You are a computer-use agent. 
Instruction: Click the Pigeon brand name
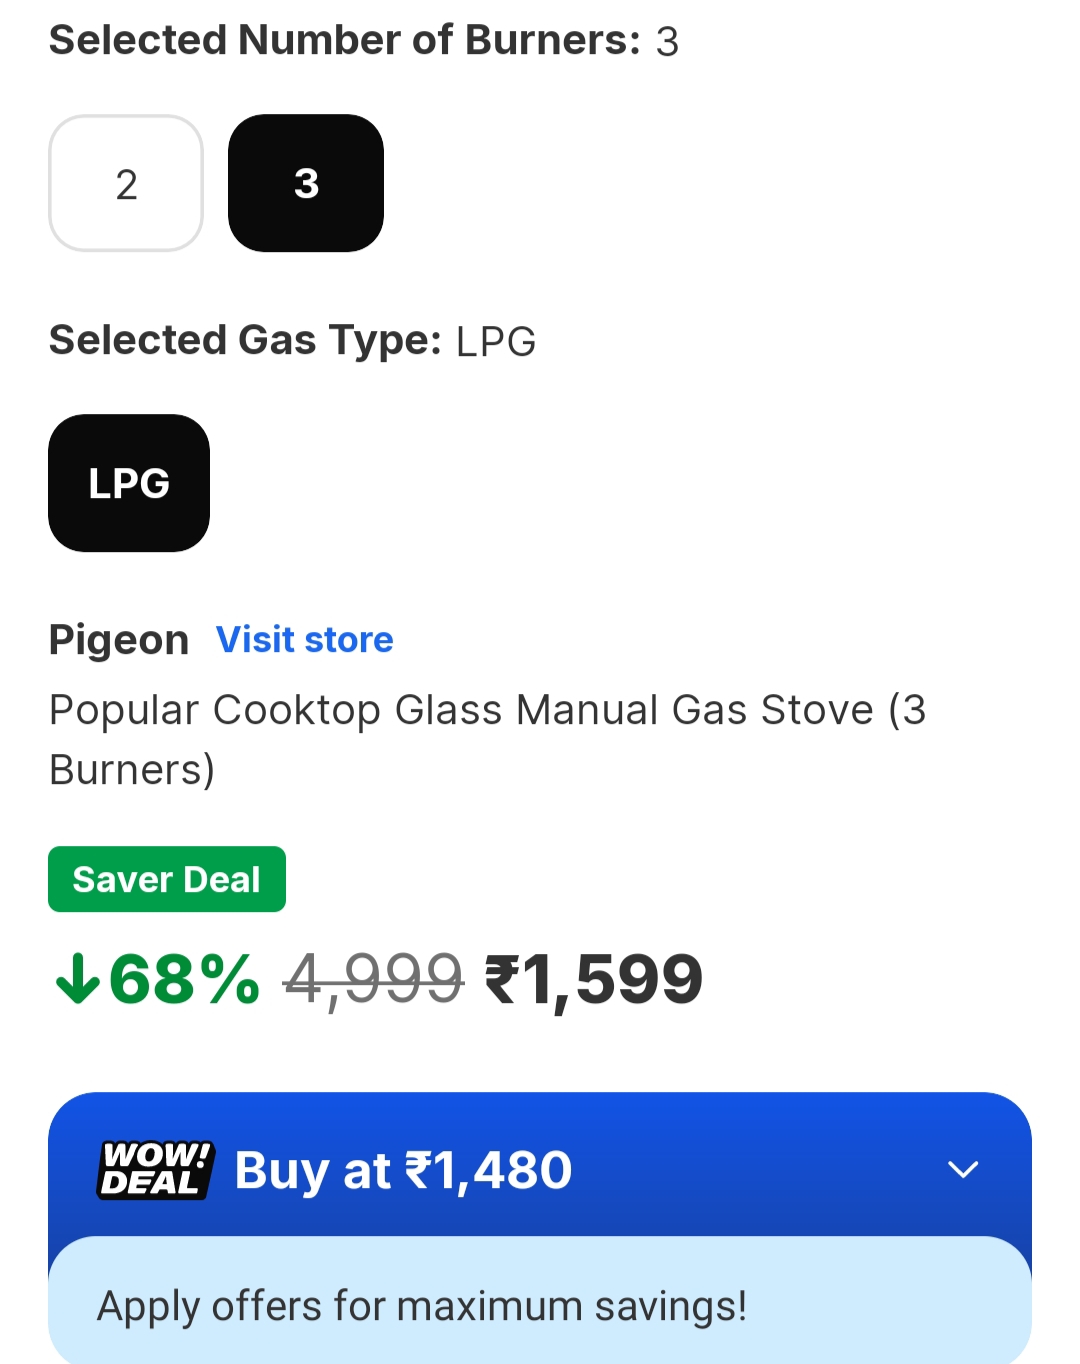(119, 640)
